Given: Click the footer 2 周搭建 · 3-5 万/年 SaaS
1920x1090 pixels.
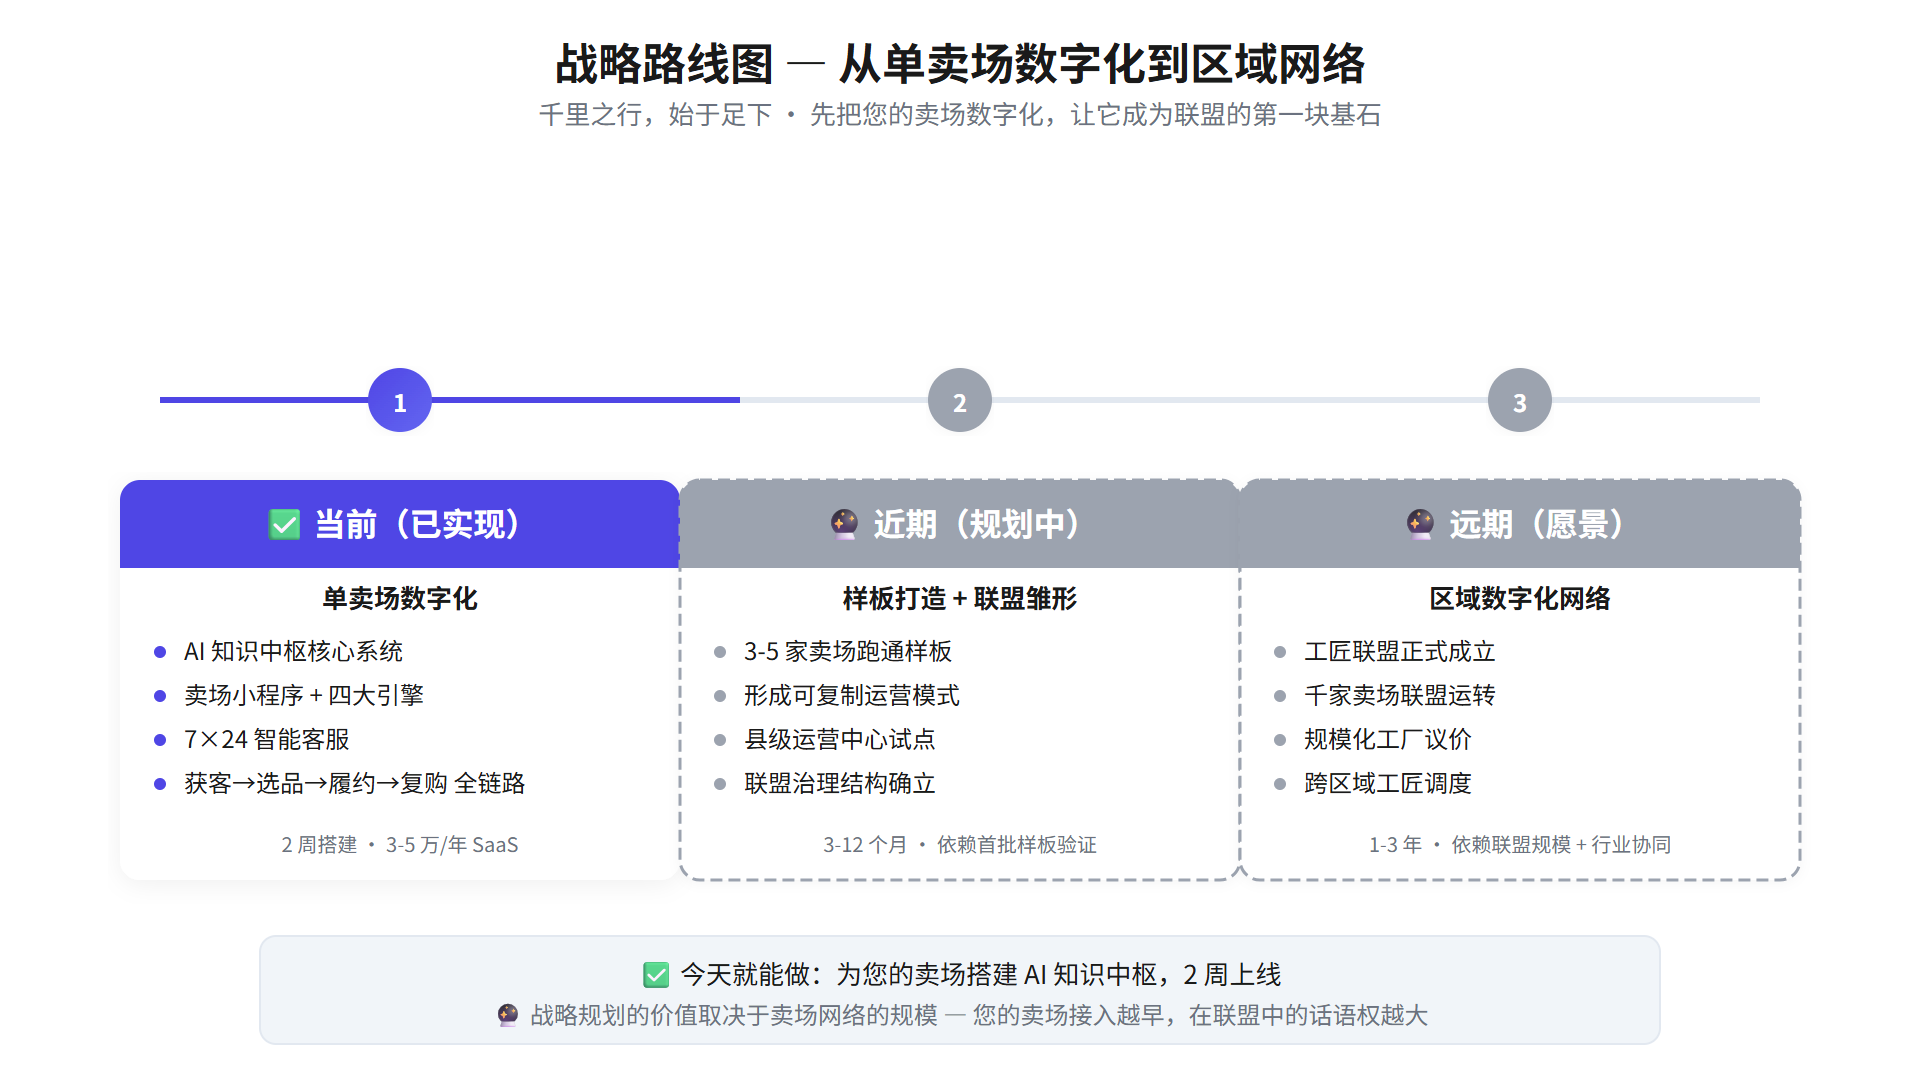Looking at the screenshot, I should [x=400, y=845].
